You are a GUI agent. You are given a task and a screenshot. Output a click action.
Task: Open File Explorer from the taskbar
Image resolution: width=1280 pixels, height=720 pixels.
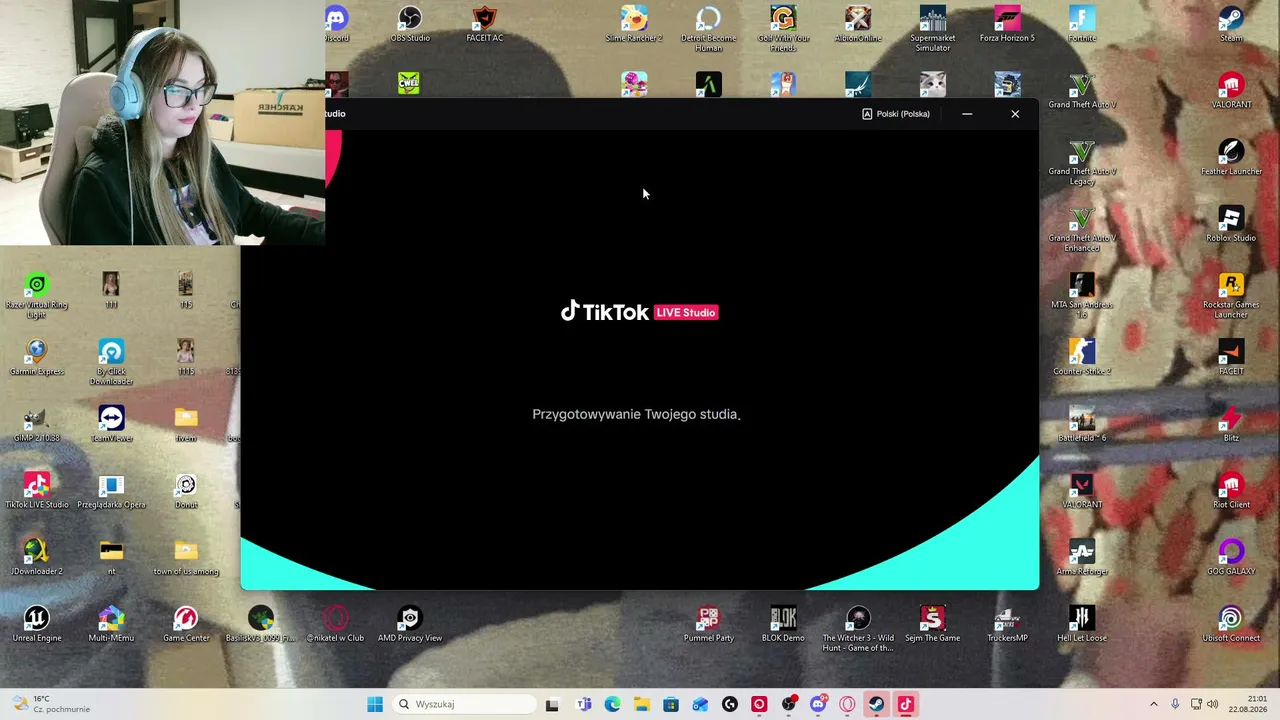click(641, 704)
